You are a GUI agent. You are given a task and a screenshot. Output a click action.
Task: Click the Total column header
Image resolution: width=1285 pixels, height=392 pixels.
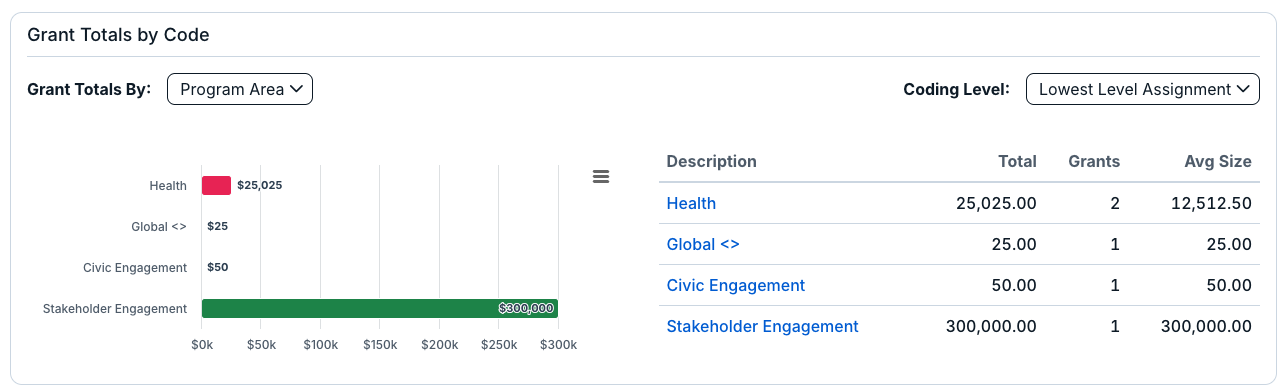1017,161
